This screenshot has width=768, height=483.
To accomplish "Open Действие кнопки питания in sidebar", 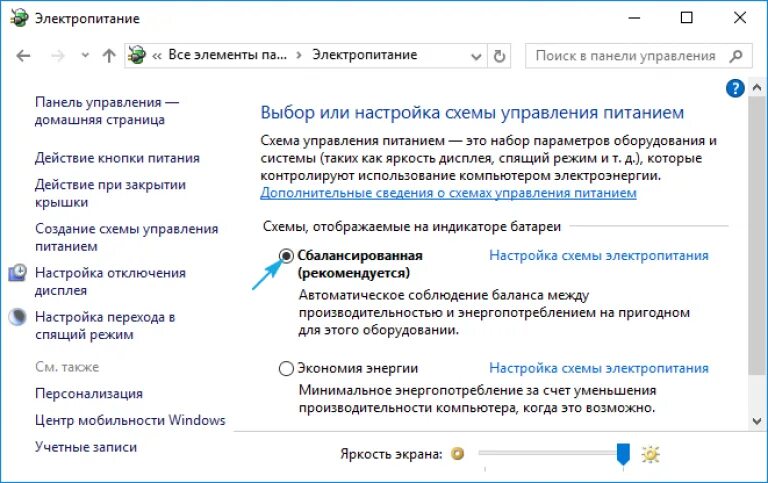I will coord(118,158).
